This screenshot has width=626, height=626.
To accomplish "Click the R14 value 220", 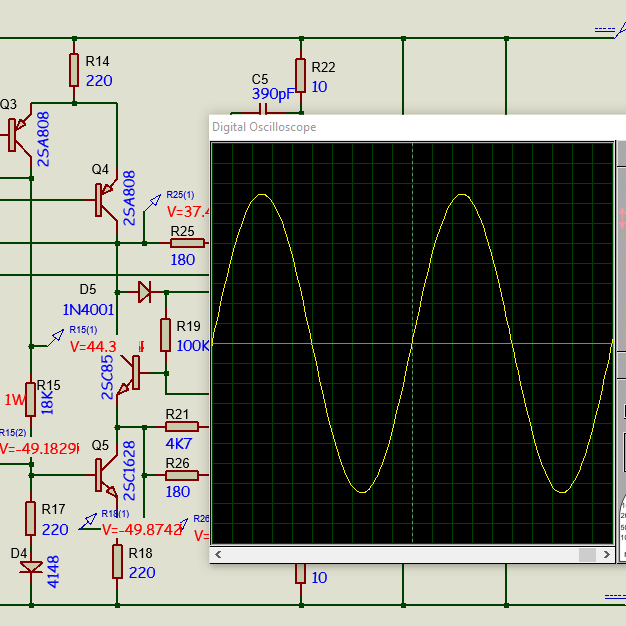I will pos(99,81).
